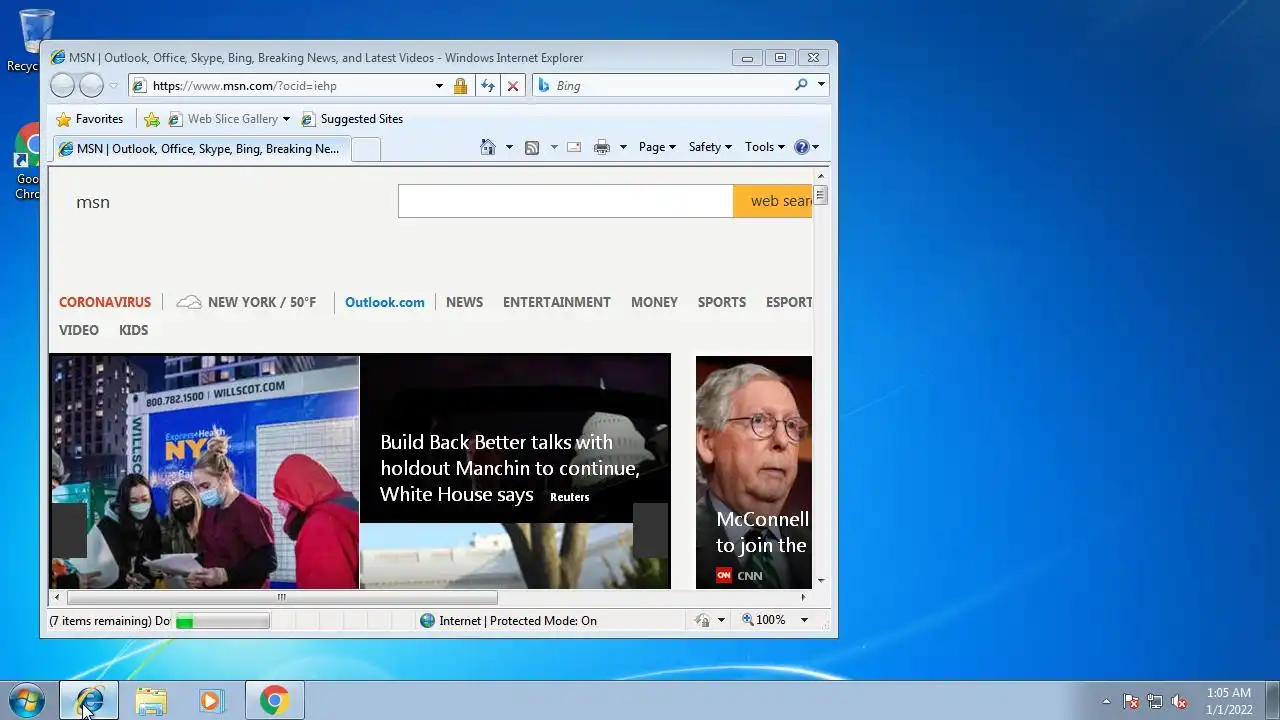Click the NEW YORK / 50°F weather link
The image size is (1280, 720).
tap(246, 302)
